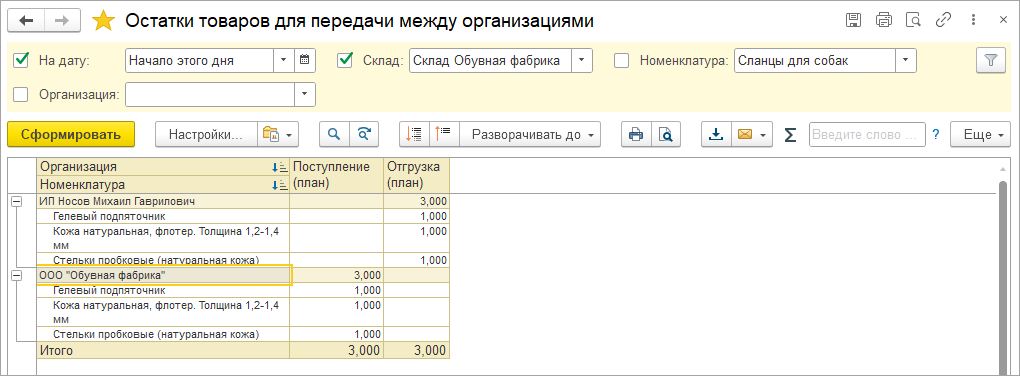Open Настройки... button

(206, 135)
